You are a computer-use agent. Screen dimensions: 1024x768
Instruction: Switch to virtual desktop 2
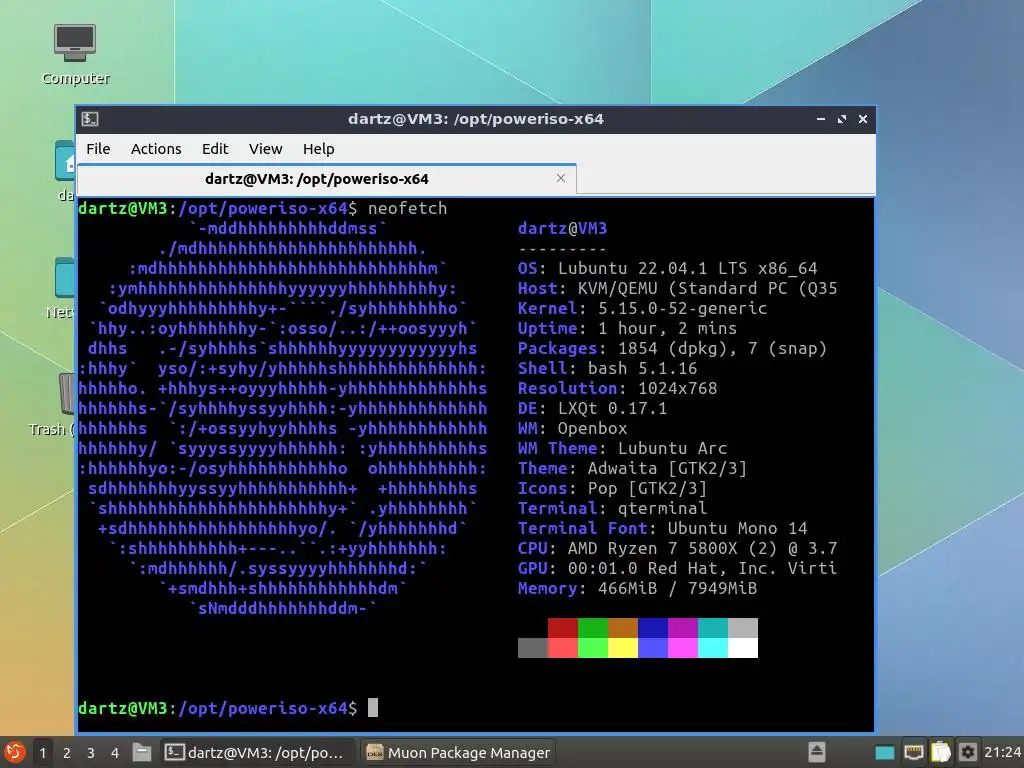click(67, 753)
